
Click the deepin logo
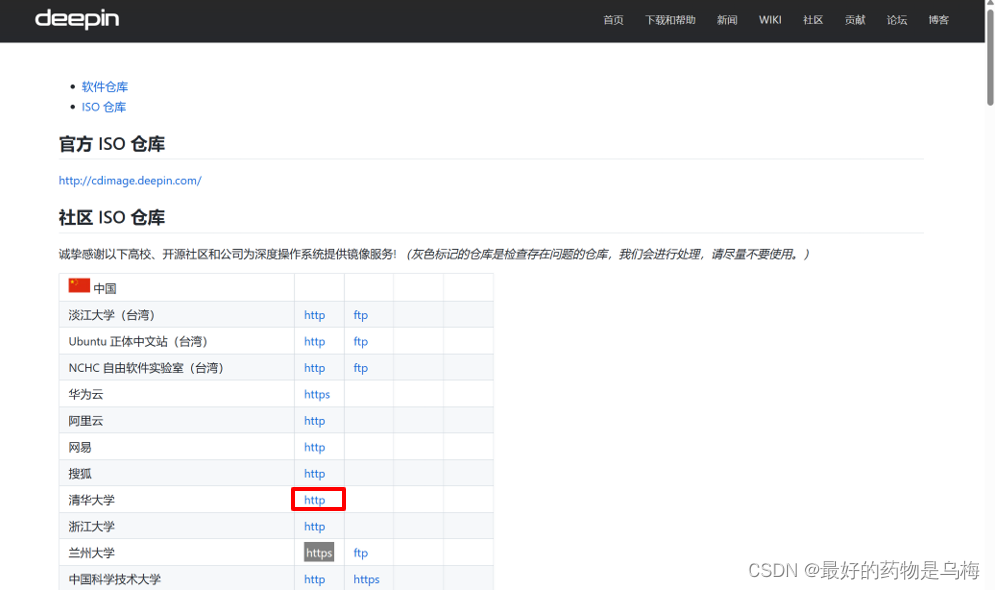pyautogui.click(x=76, y=19)
